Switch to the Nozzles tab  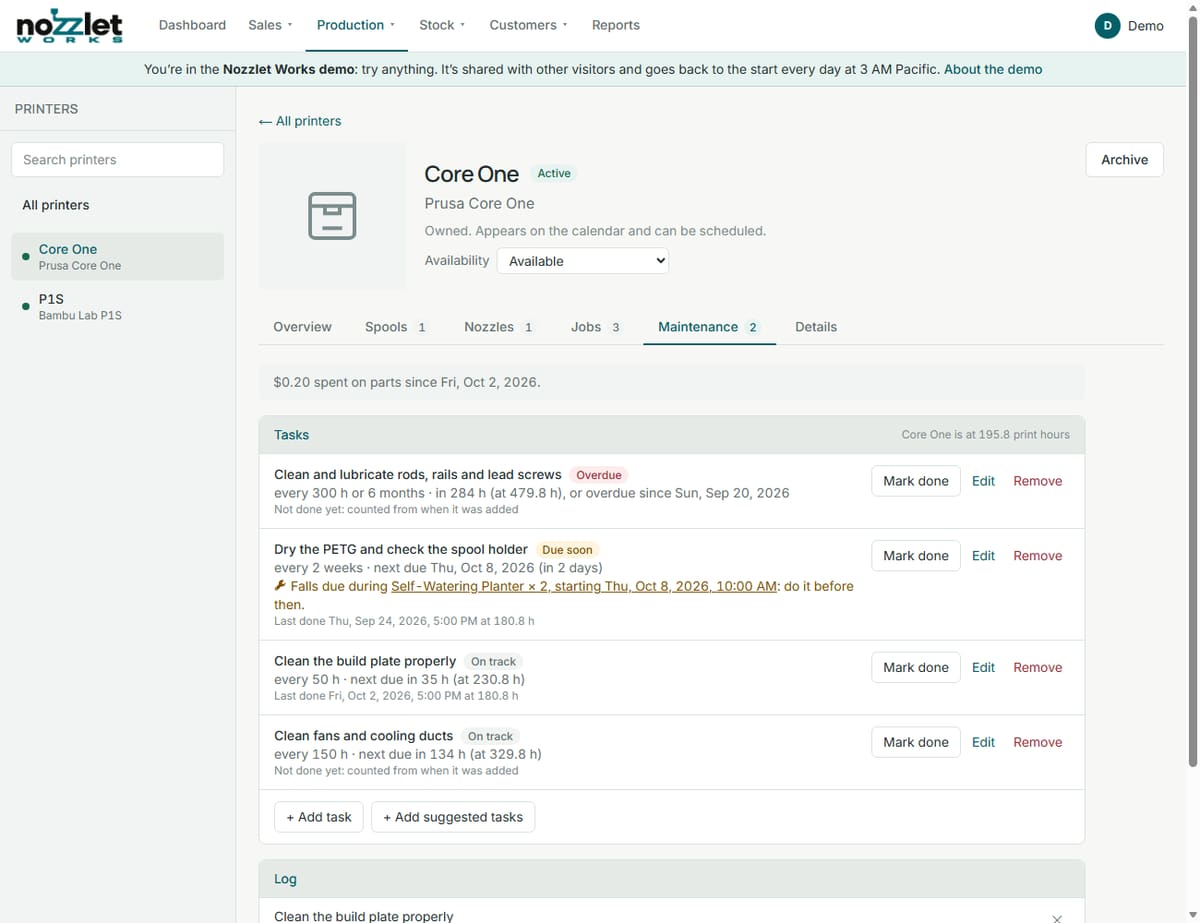(x=500, y=327)
